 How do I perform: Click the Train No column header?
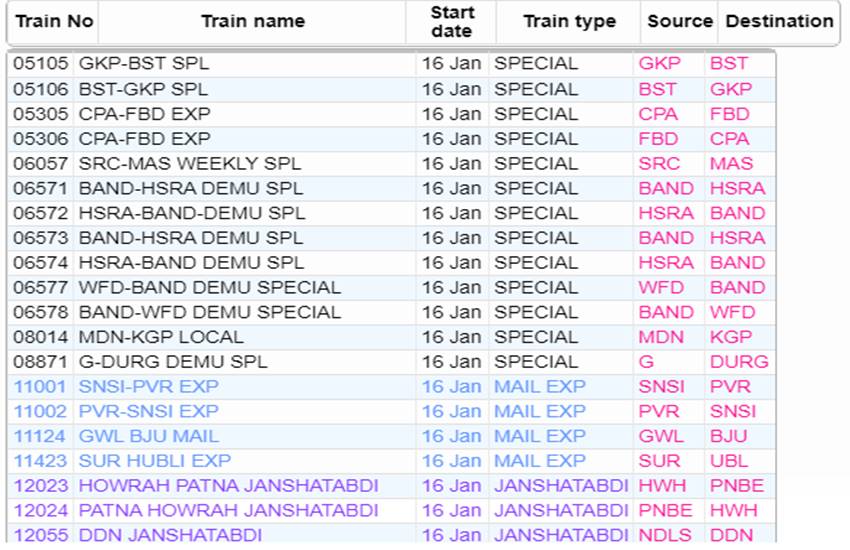[x=54, y=21]
